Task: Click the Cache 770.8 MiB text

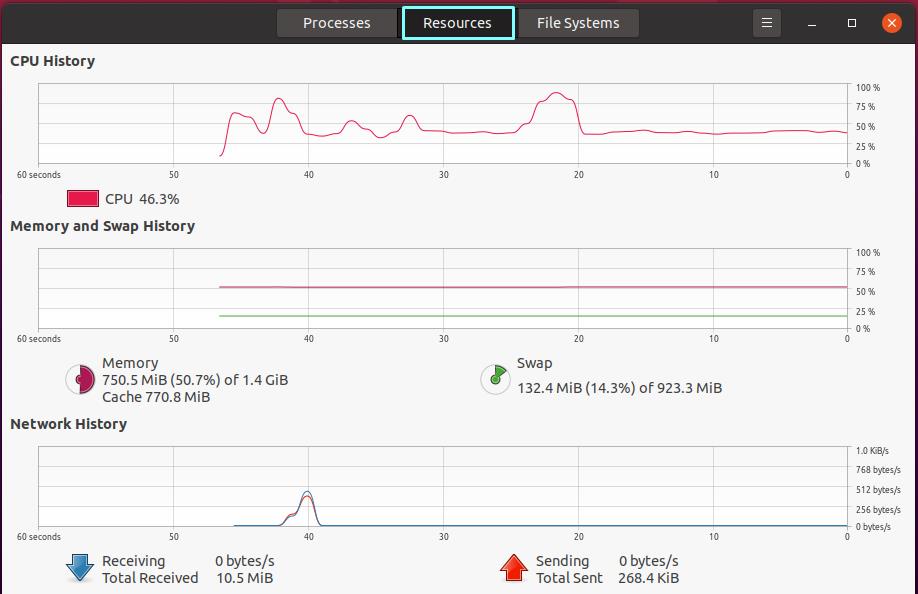Action: pos(156,397)
